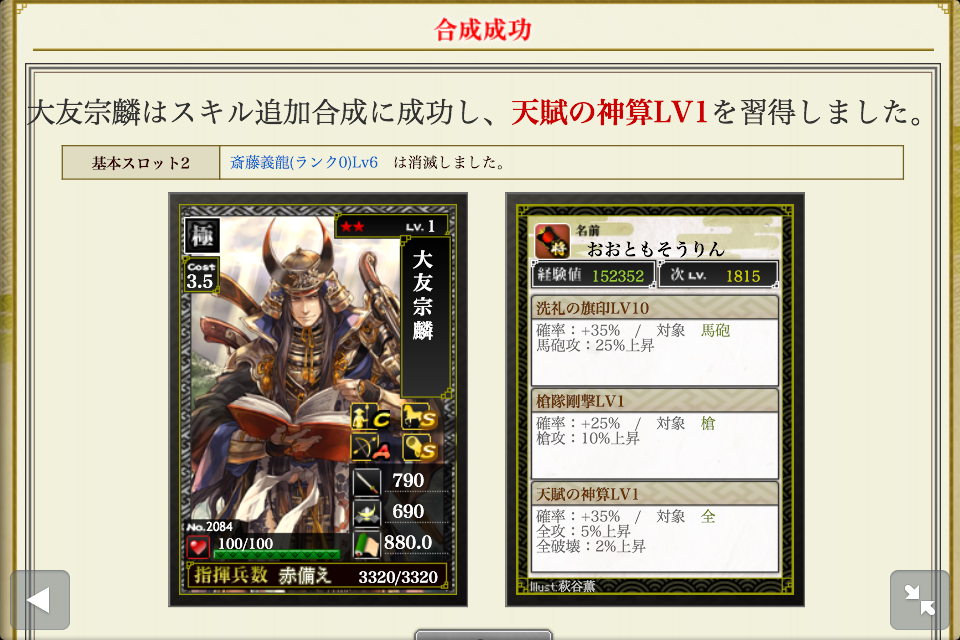
Task: Click the attack sword stat icon
Action: [367, 482]
